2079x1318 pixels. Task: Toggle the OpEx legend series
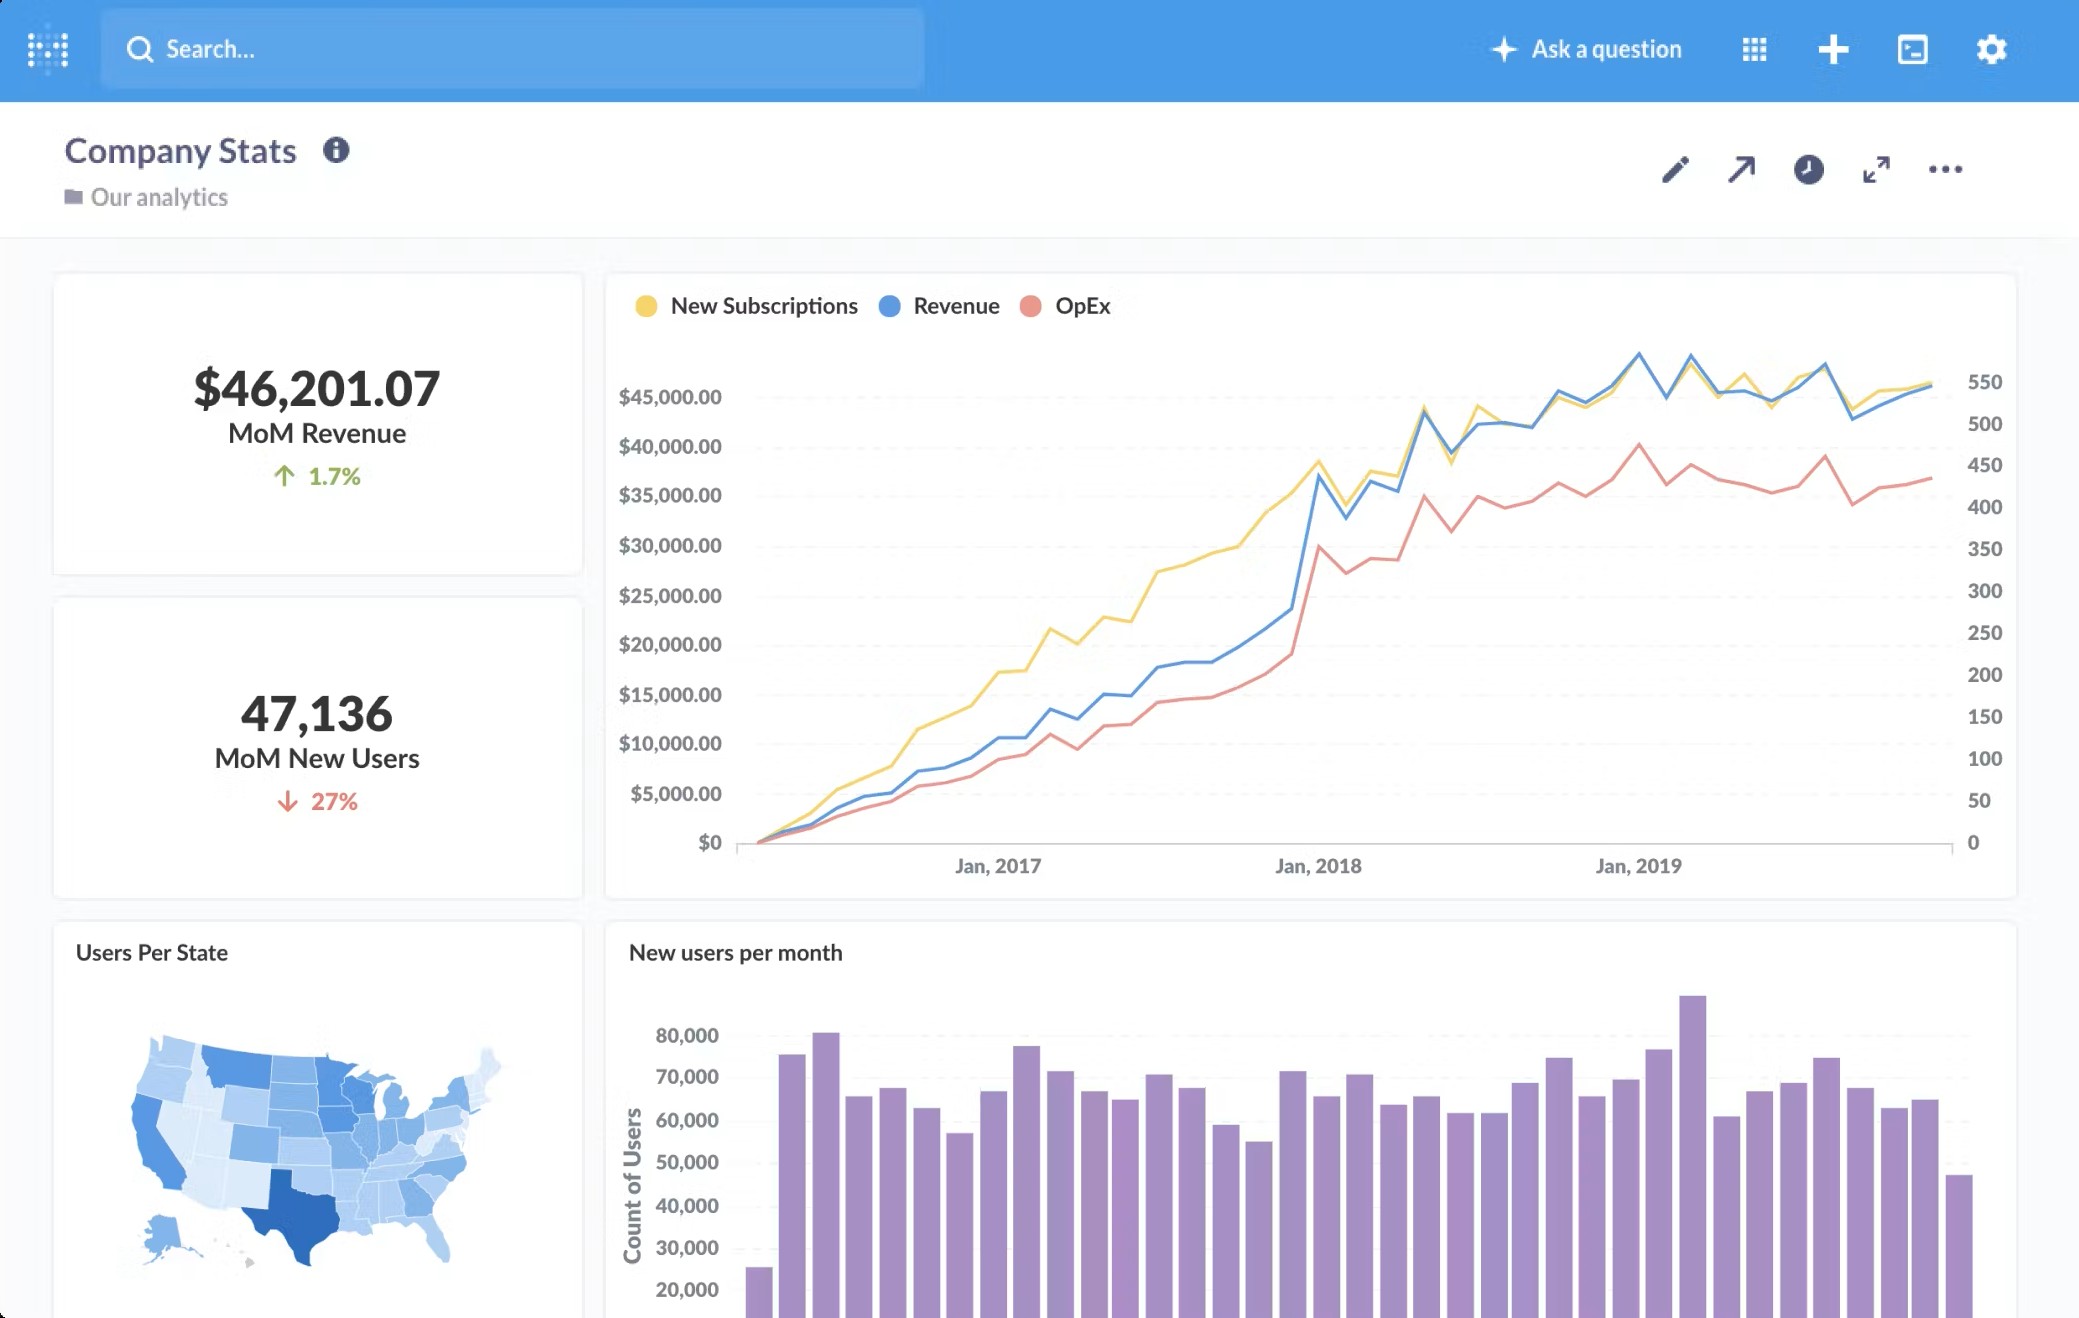(1082, 306)
